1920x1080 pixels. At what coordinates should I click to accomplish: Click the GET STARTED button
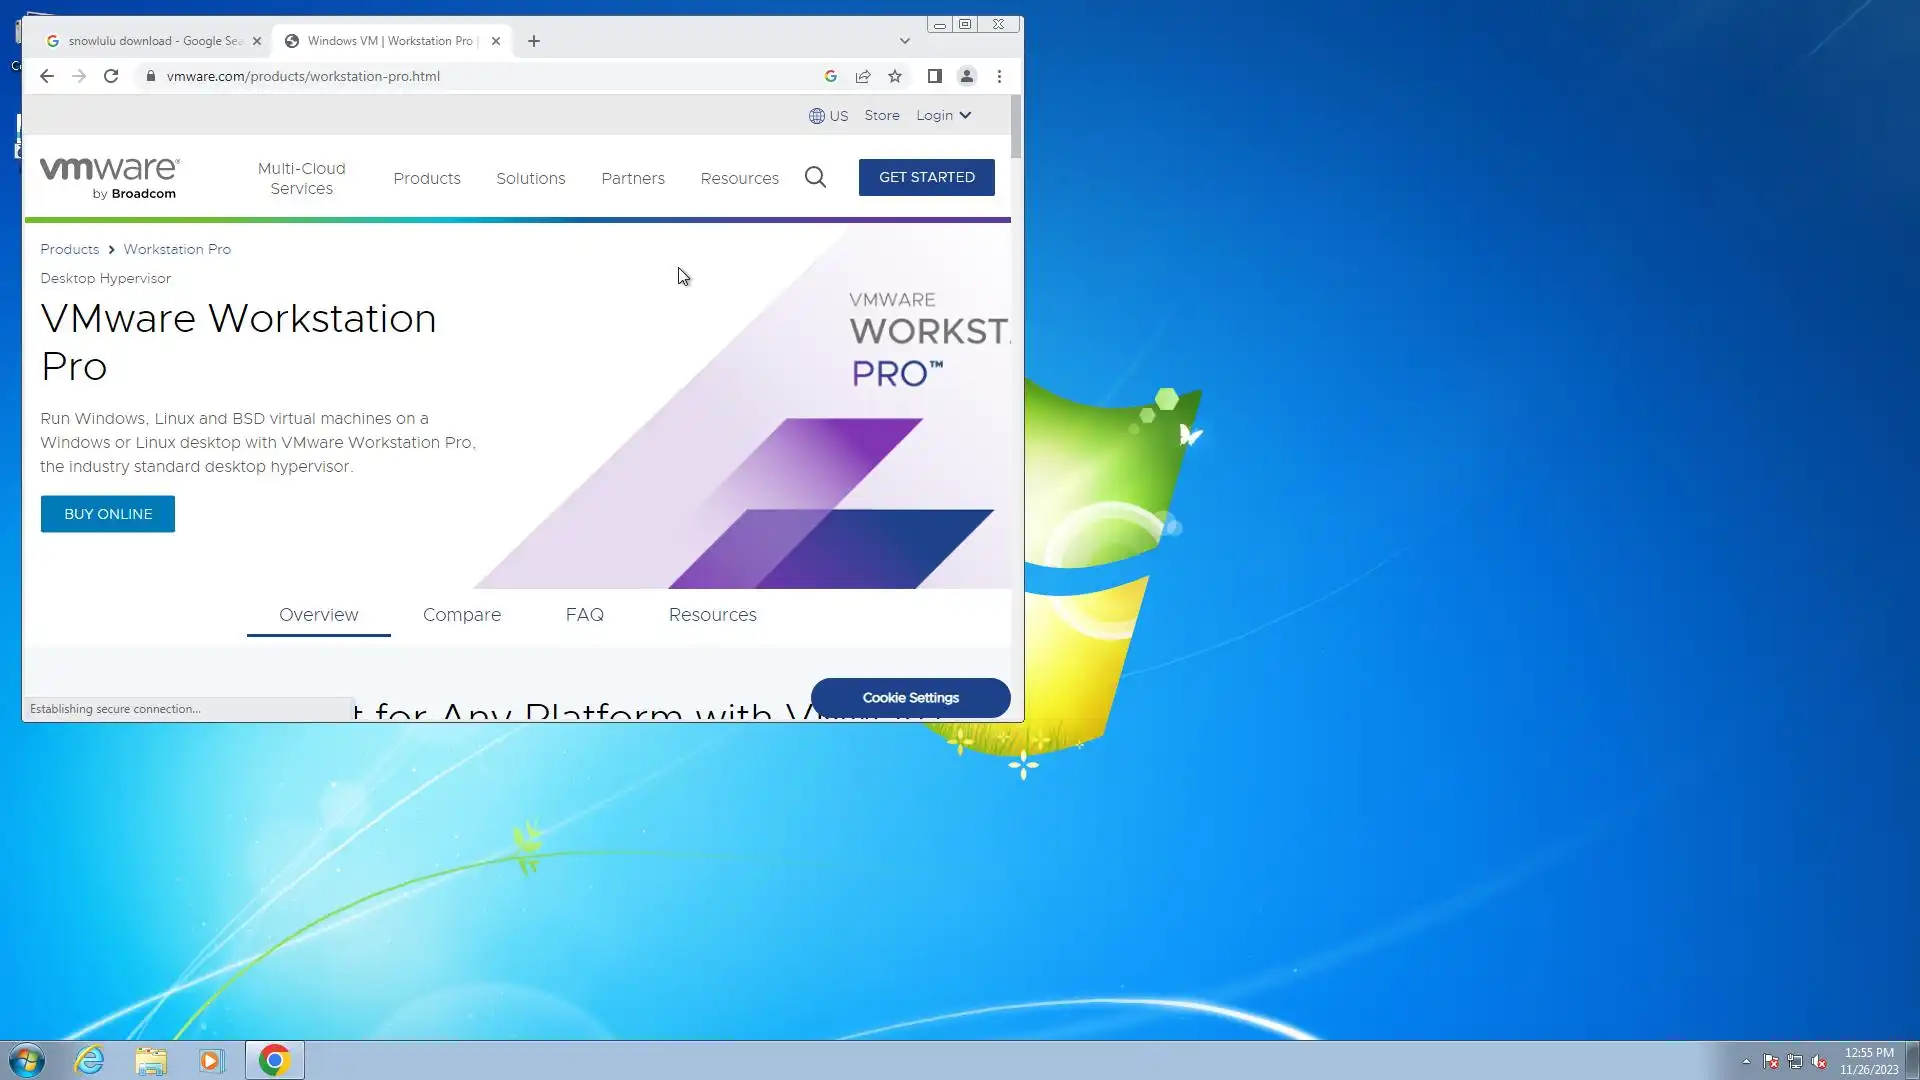926,177
